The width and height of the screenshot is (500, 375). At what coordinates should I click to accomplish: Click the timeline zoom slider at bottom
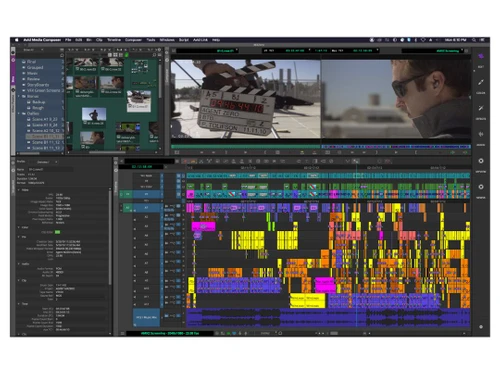(334, 333)
